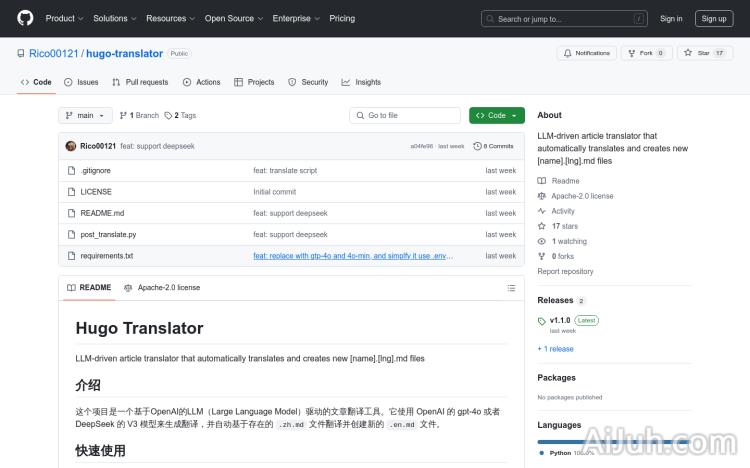Open v1.1.0 Latest release
Screen dimensions: 750x468
pos(560,320)
